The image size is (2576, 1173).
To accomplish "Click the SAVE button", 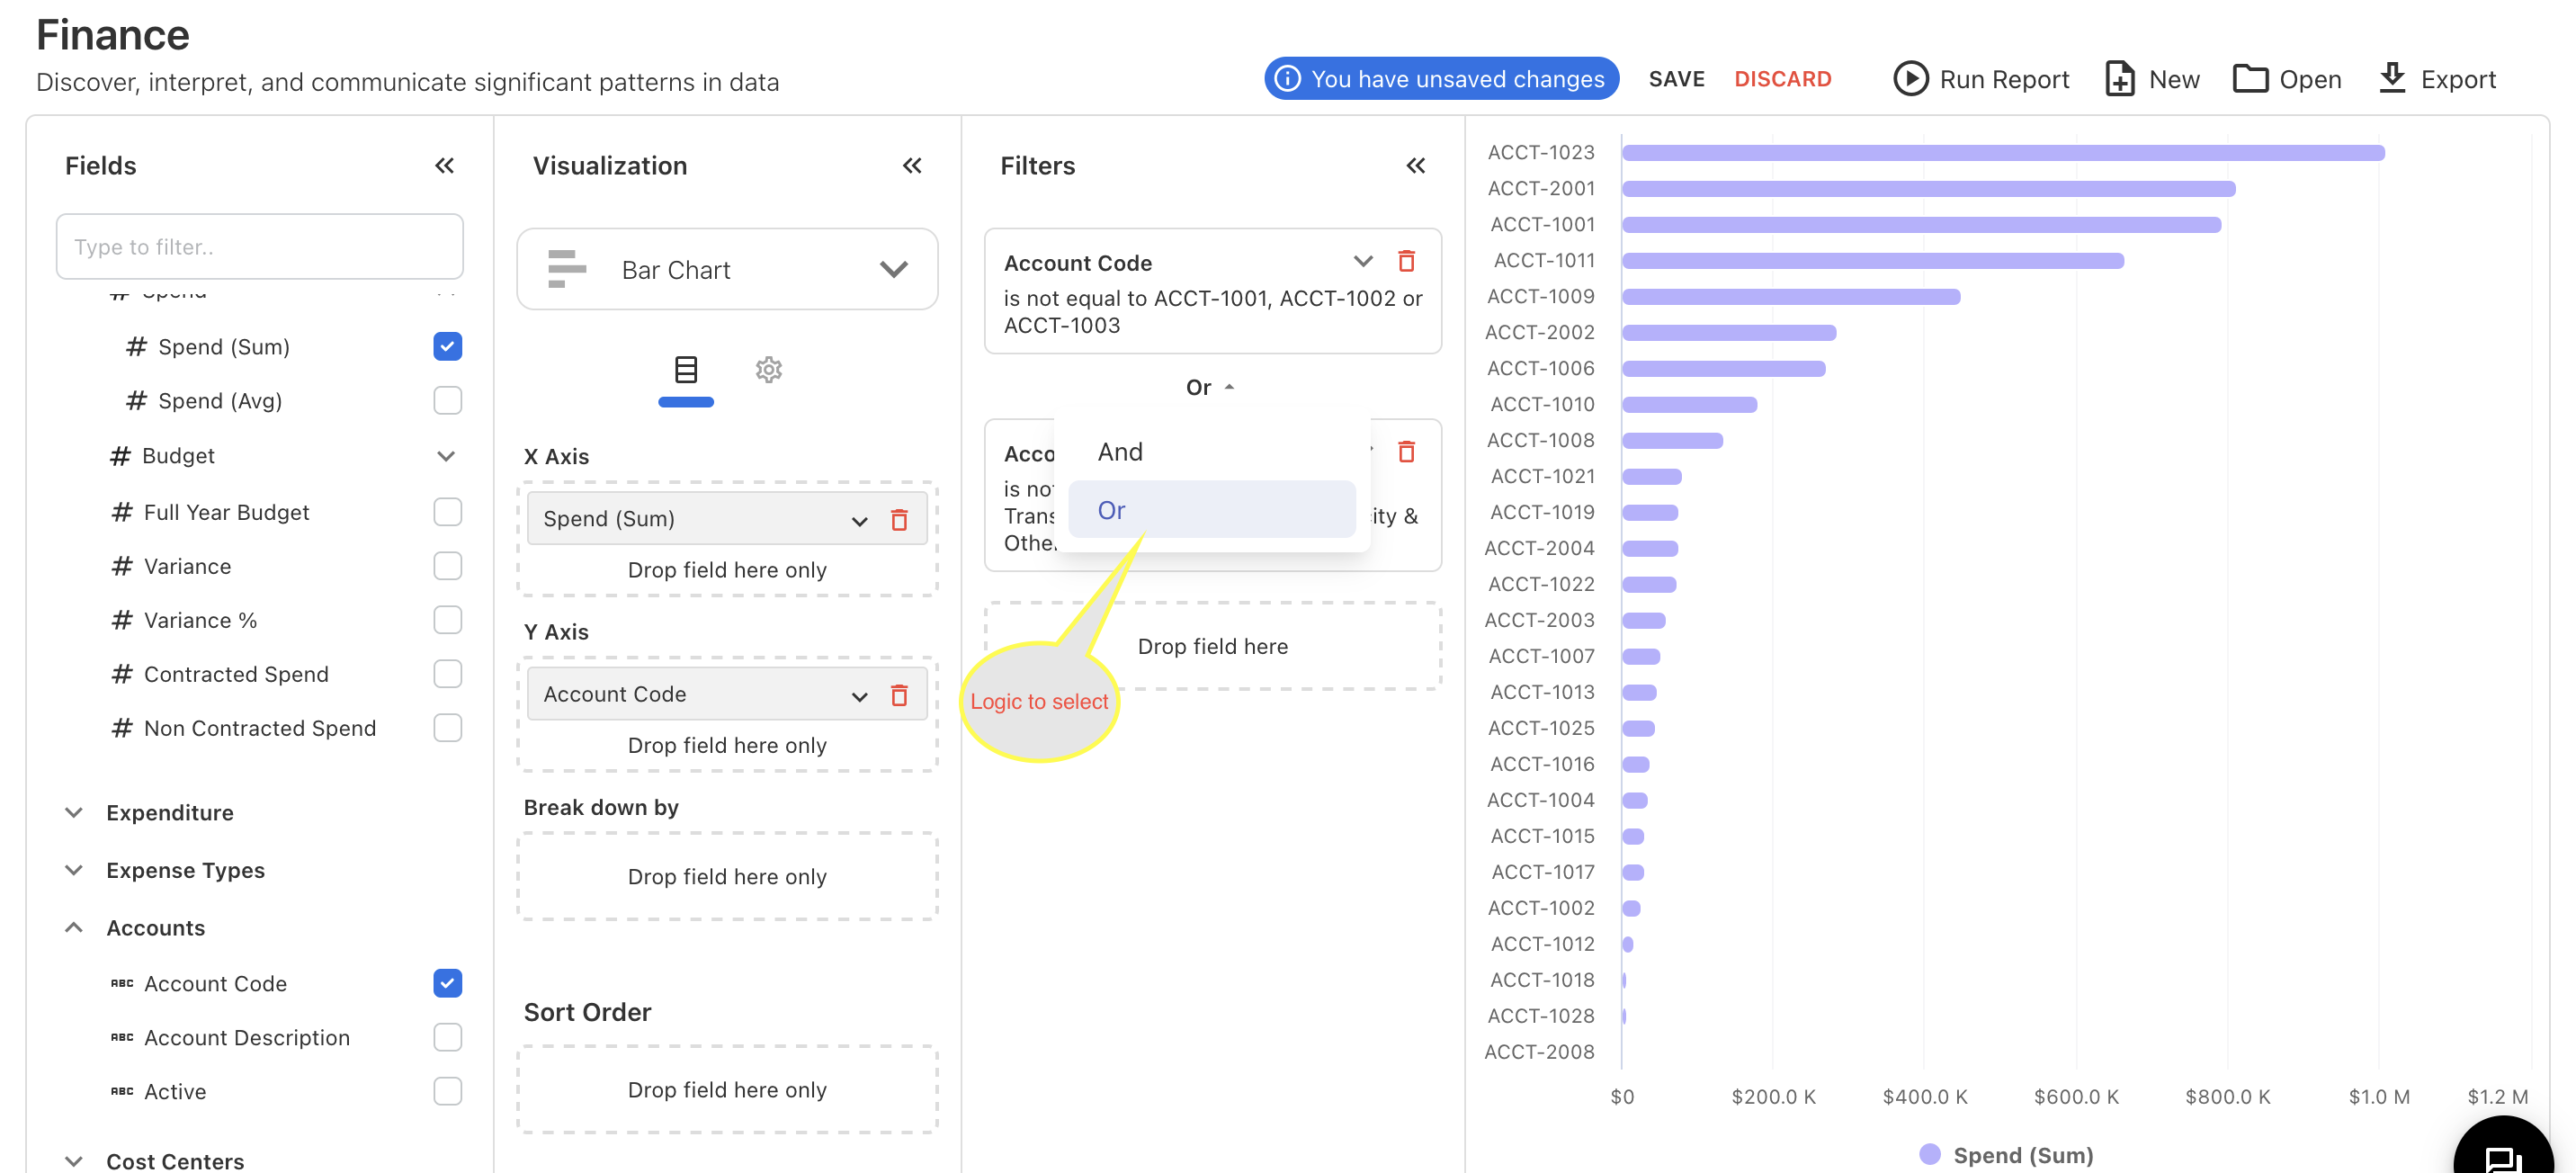I will pos(1676,79).
